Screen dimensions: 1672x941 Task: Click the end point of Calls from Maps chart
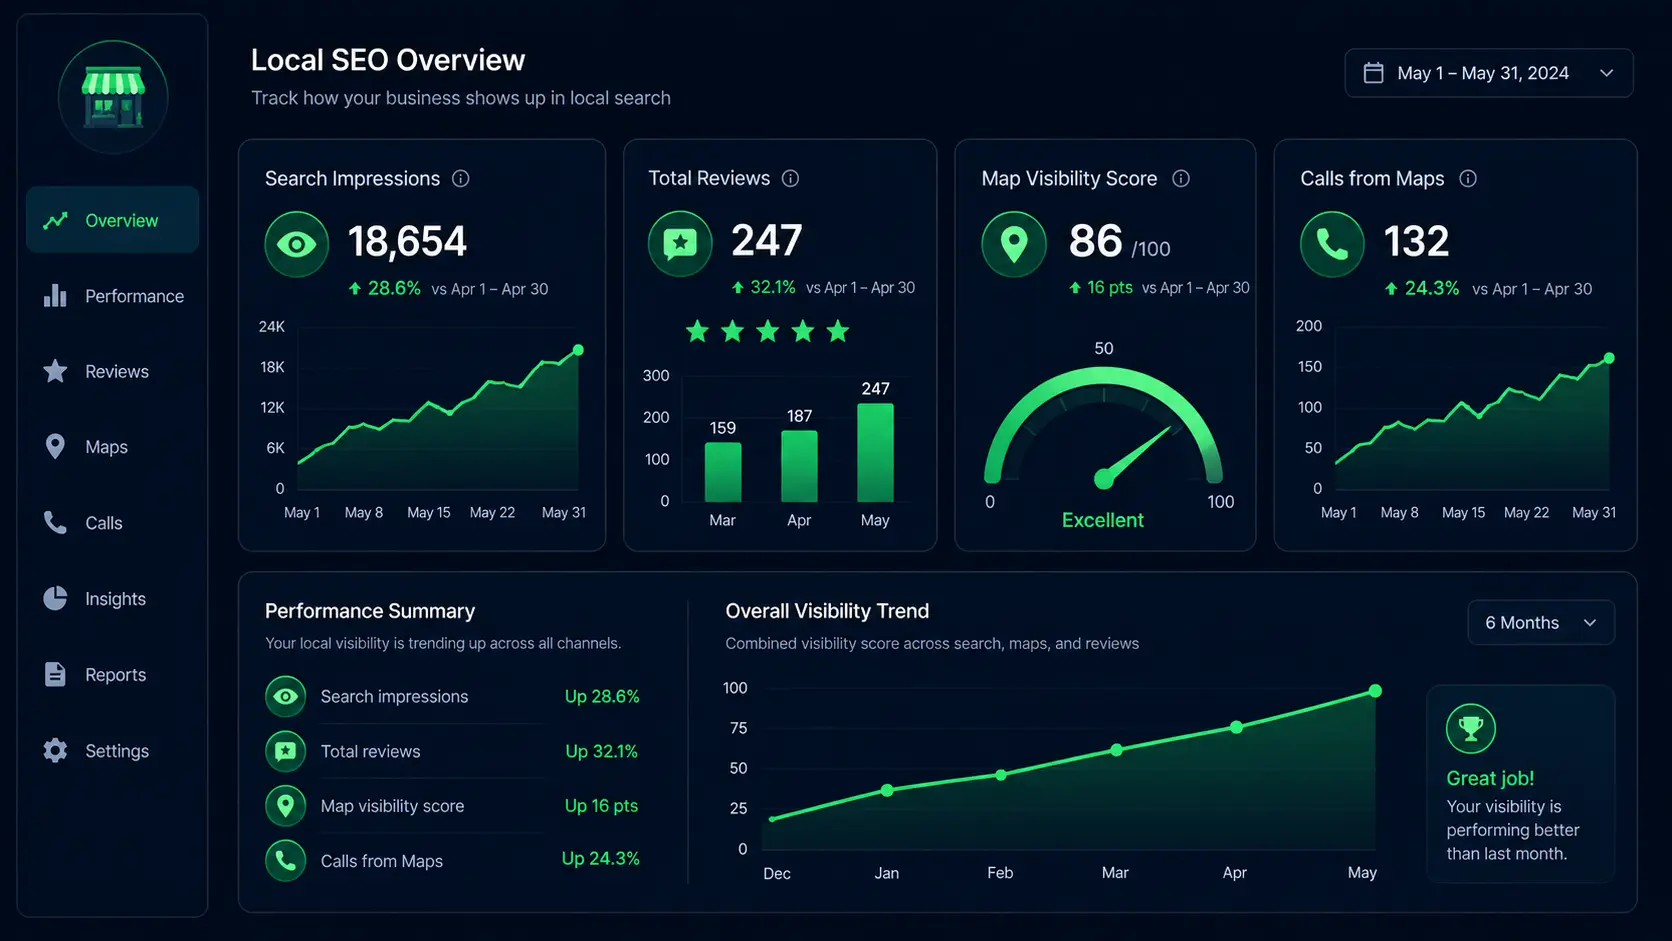(1609, 358)
